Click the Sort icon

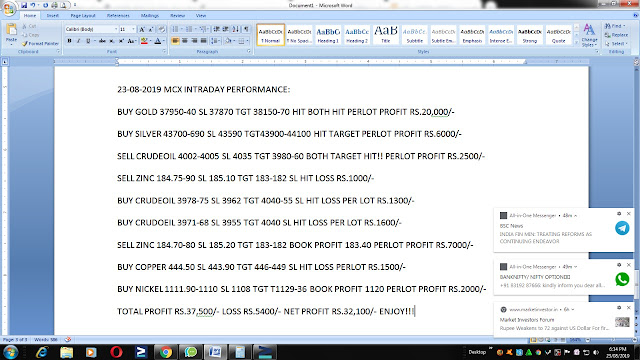pos(236,29)
